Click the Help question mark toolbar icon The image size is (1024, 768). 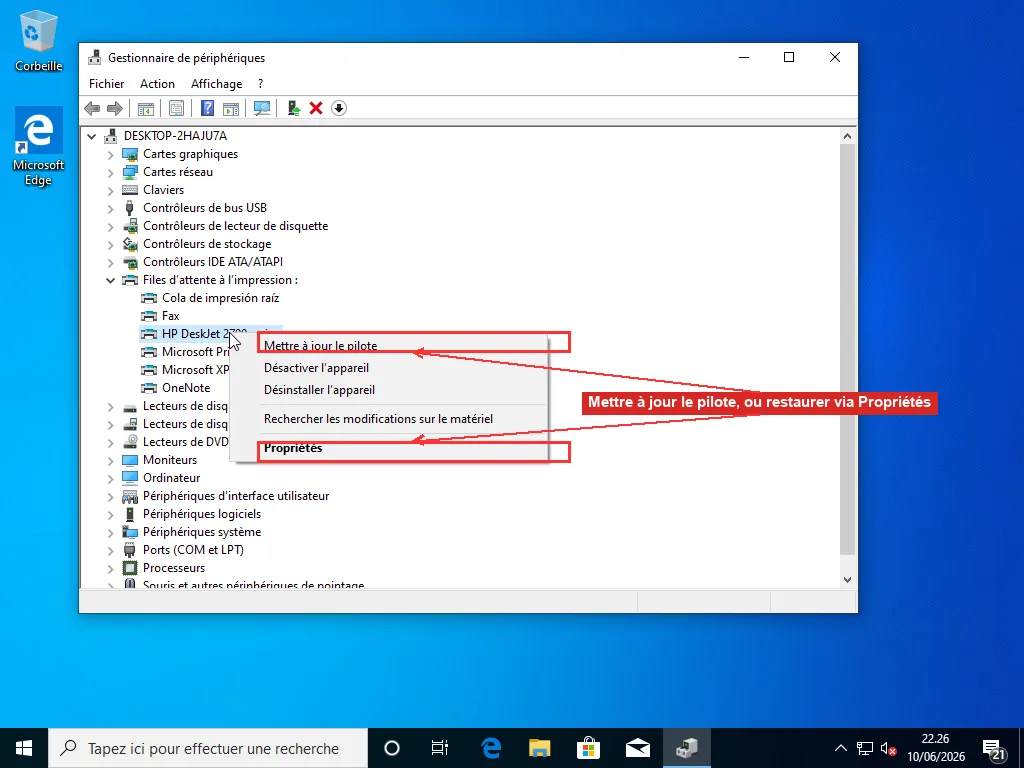tap(207, 108)
